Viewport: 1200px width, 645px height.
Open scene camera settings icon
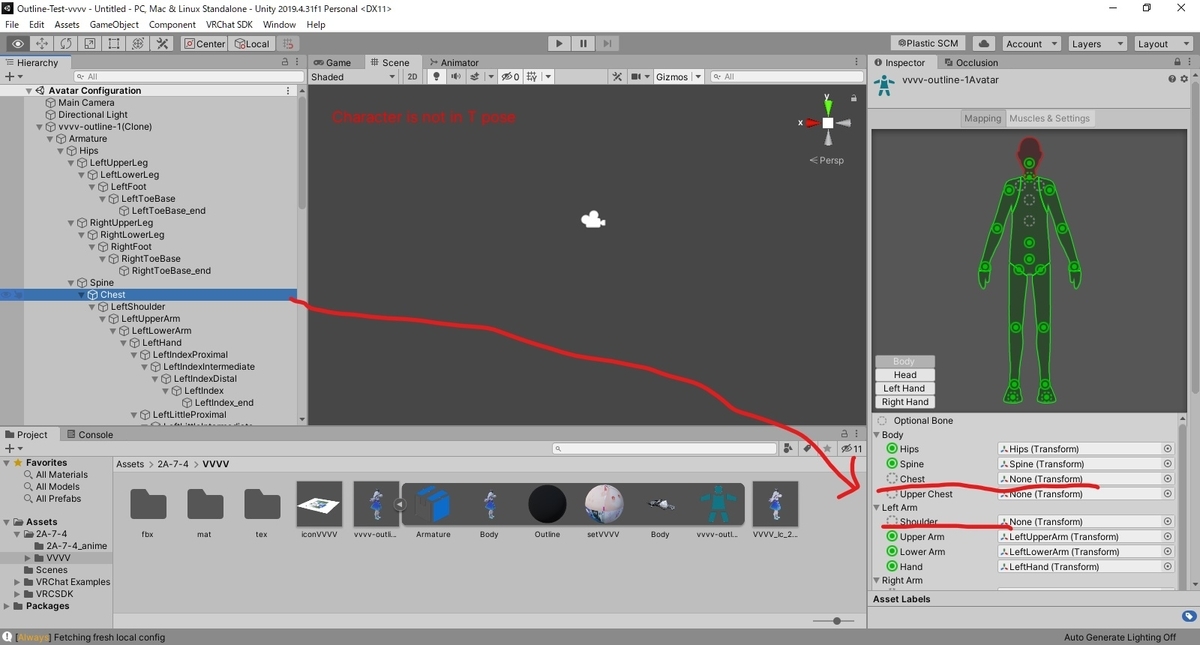point(638,77)
